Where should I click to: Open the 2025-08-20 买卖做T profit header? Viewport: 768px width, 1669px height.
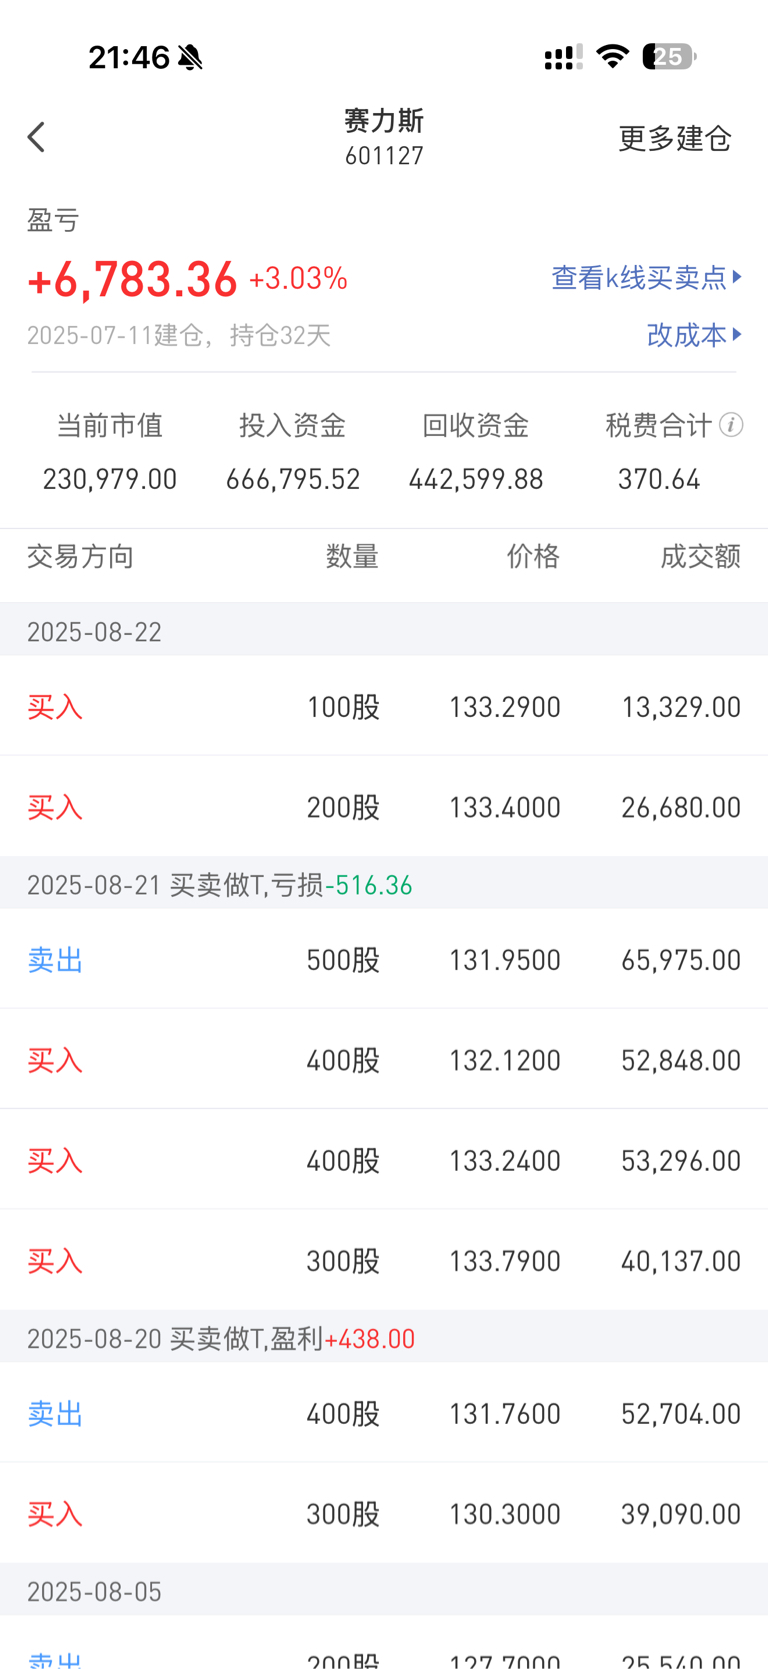tap(384, 1338)
